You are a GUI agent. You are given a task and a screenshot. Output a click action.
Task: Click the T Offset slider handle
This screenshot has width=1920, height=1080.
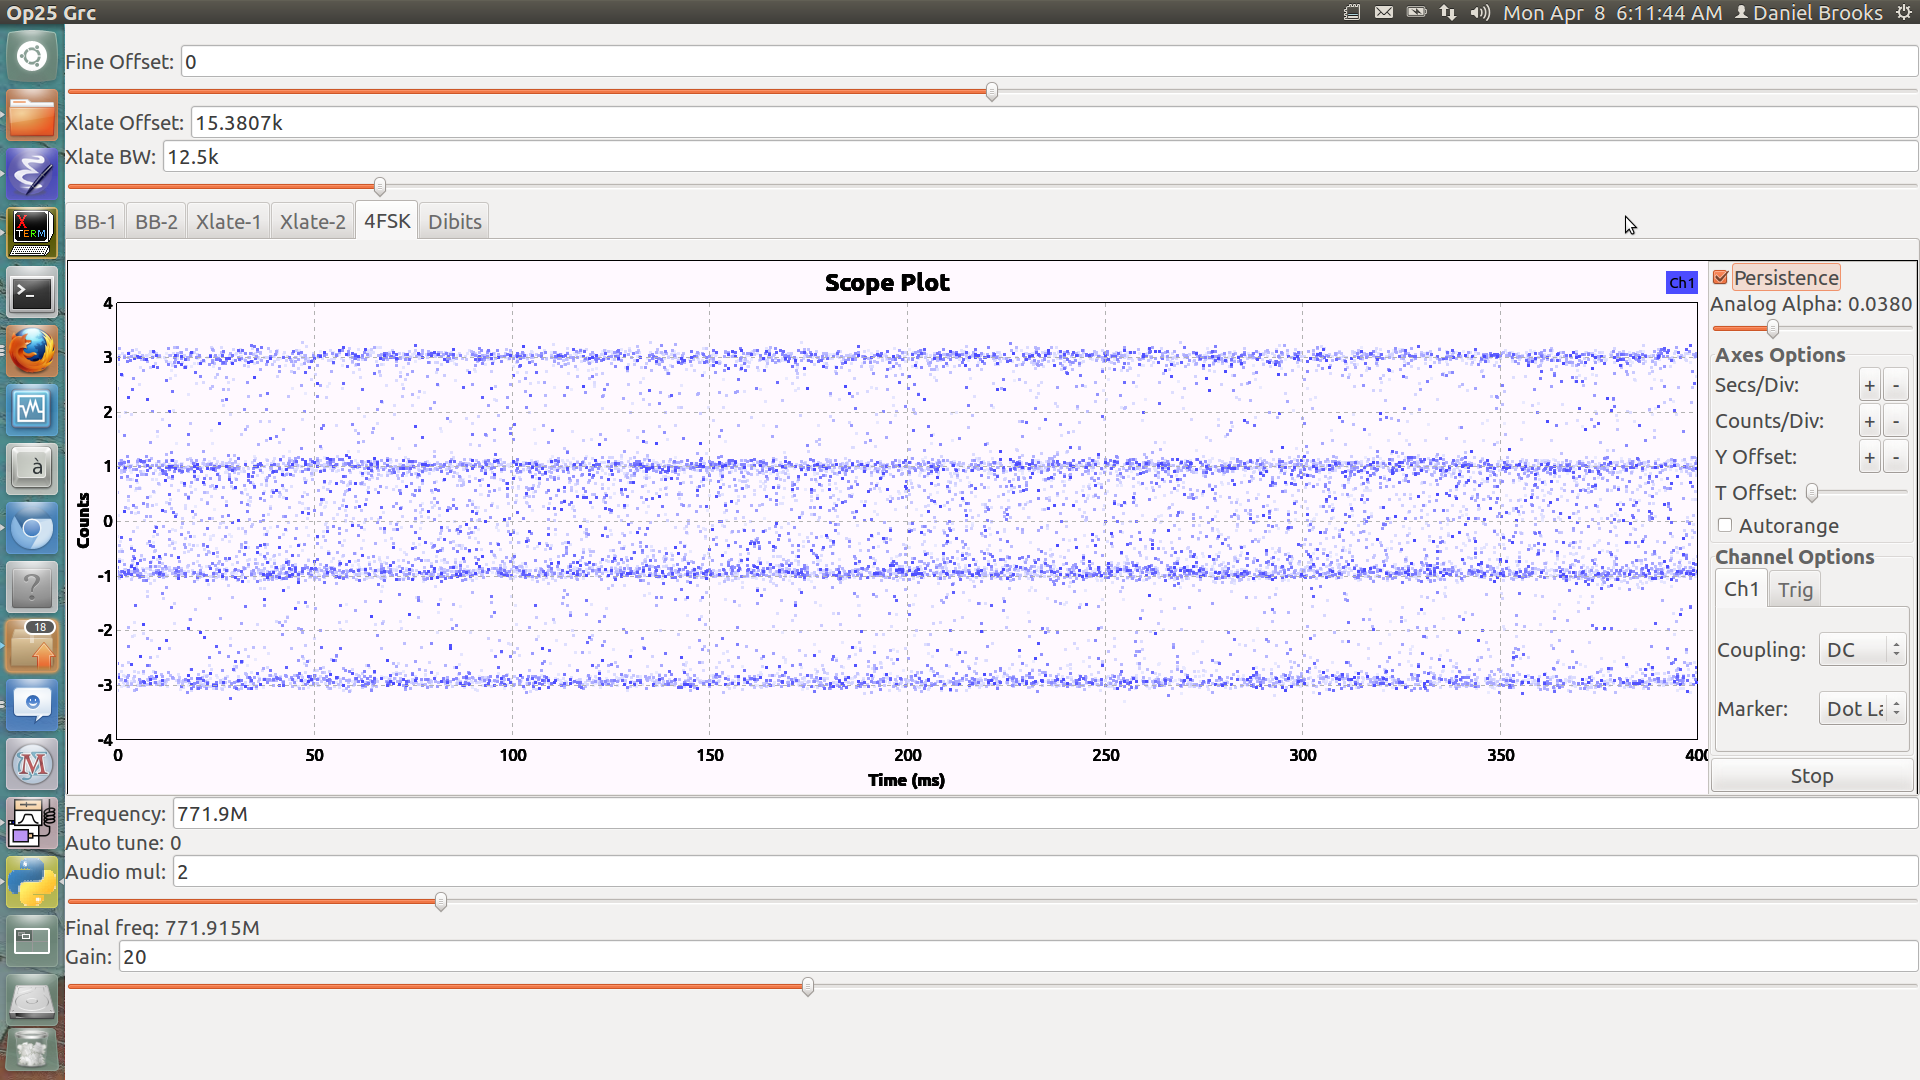pyautogui.click(x=1812, y=493)
